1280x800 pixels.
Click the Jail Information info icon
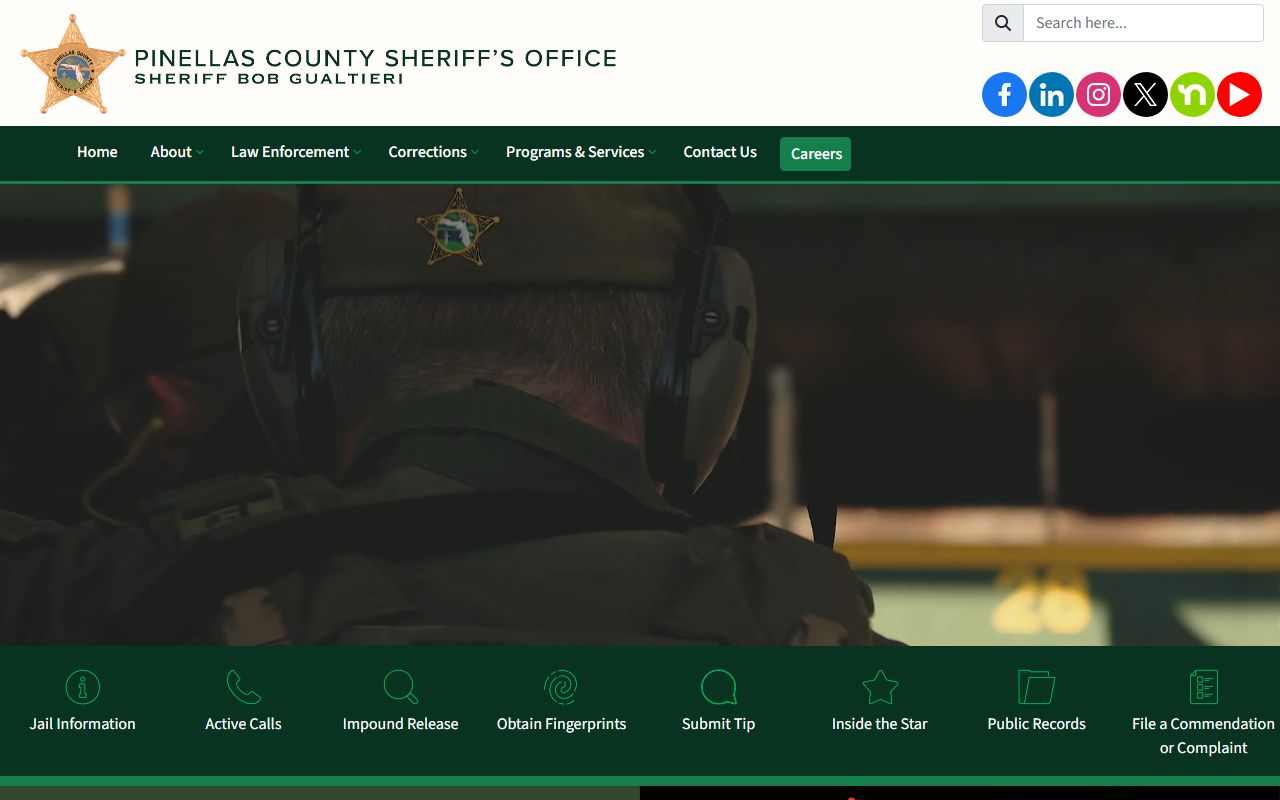pos(83,687)
